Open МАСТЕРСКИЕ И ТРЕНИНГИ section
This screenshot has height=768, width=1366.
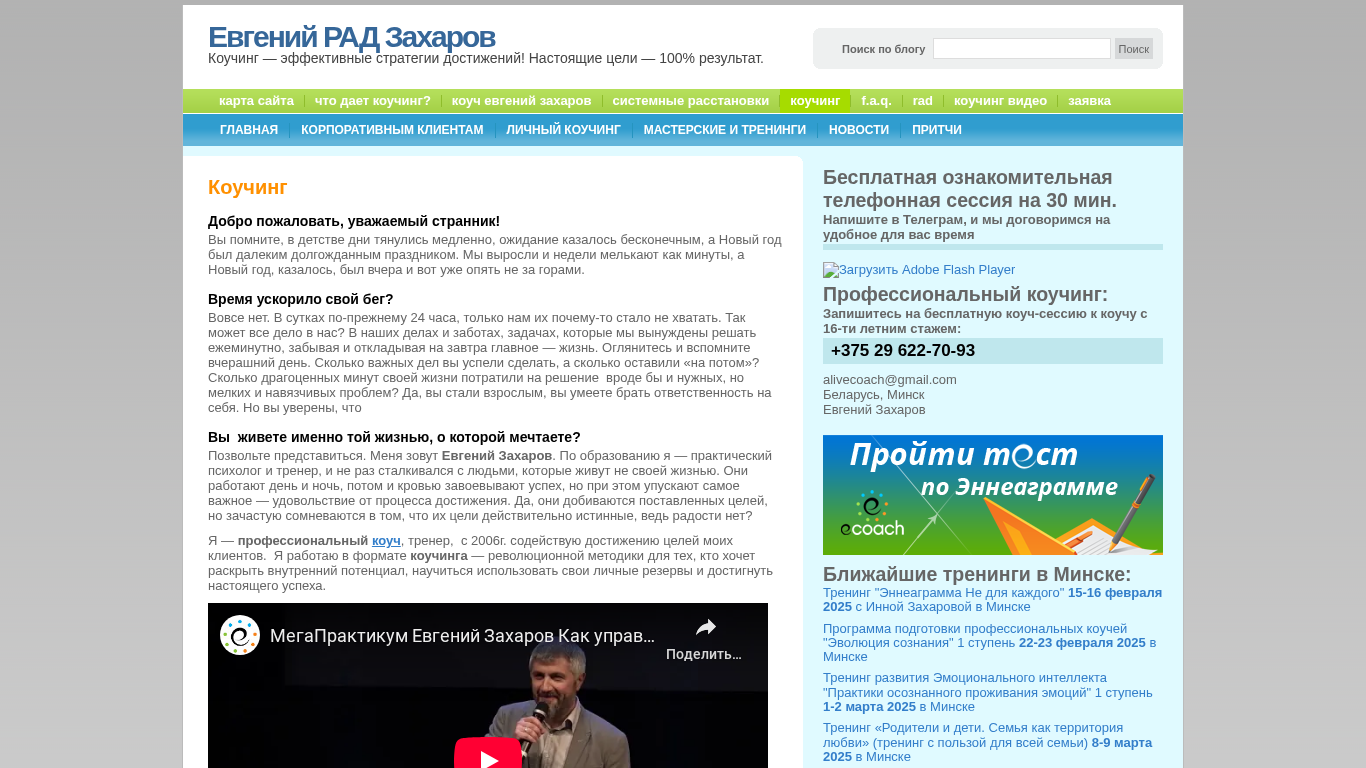[x=725, y=130]
